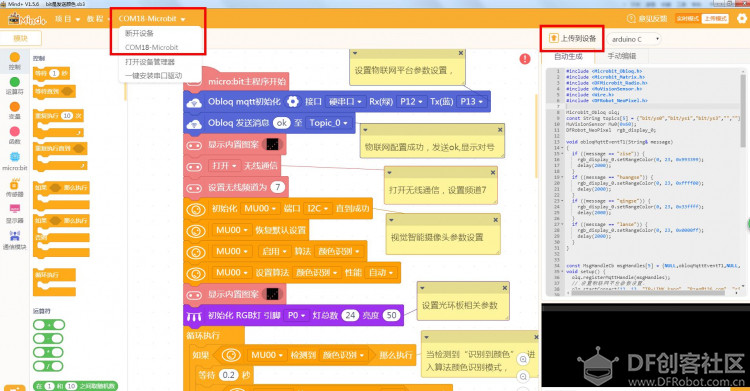750x391 pixels.
Task: Select the 传感器 category icon
Action: tap(15, 184)
